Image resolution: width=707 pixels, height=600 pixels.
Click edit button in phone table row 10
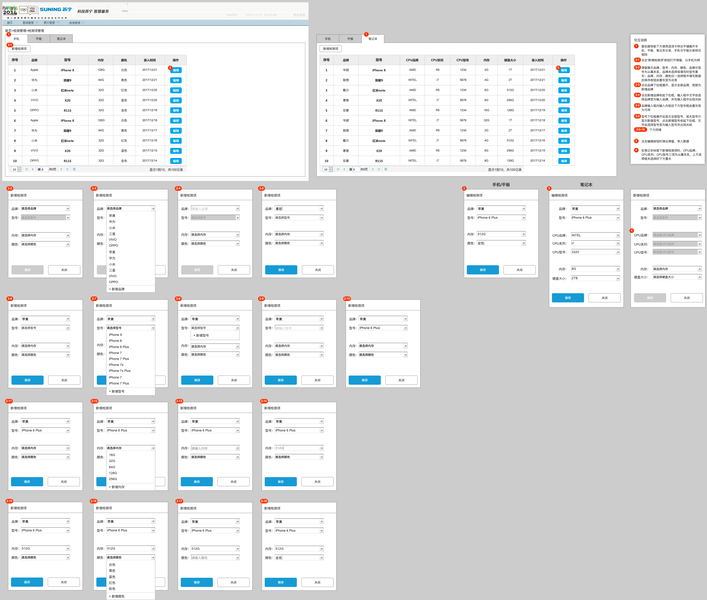click(176, 161)
